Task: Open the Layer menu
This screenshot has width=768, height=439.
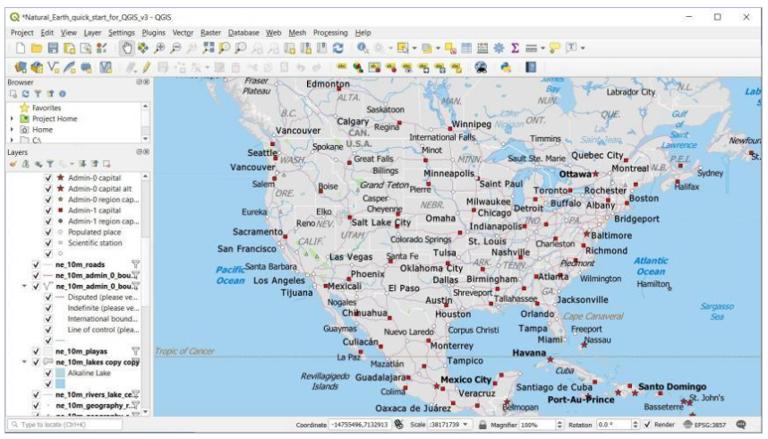Action: pyautogui.click(x=92, y=33)
